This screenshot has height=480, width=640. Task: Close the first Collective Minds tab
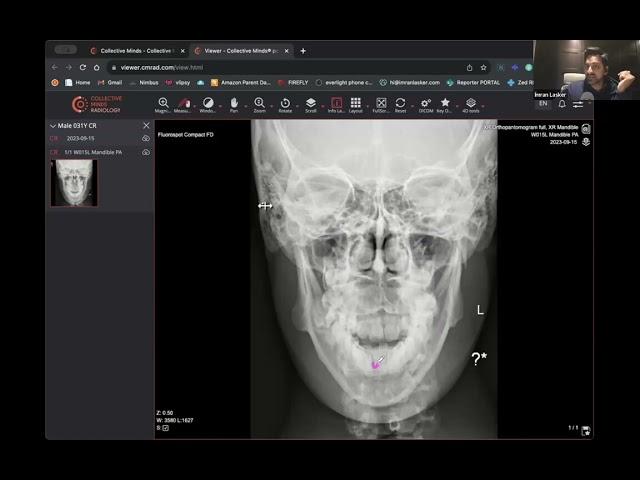coord(182,51)
